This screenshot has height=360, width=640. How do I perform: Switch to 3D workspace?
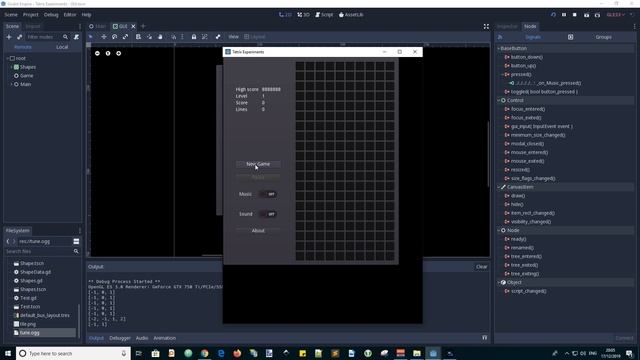[303, 15]
